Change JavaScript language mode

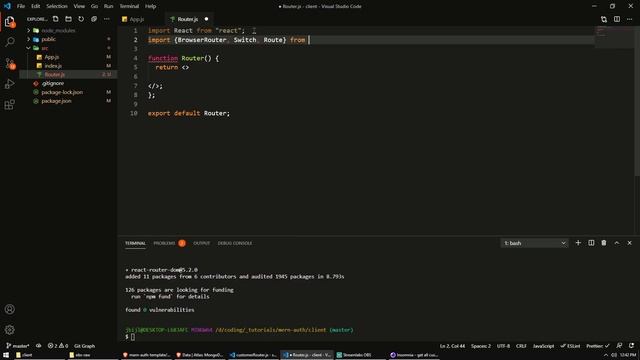click(x=543, y=346)
